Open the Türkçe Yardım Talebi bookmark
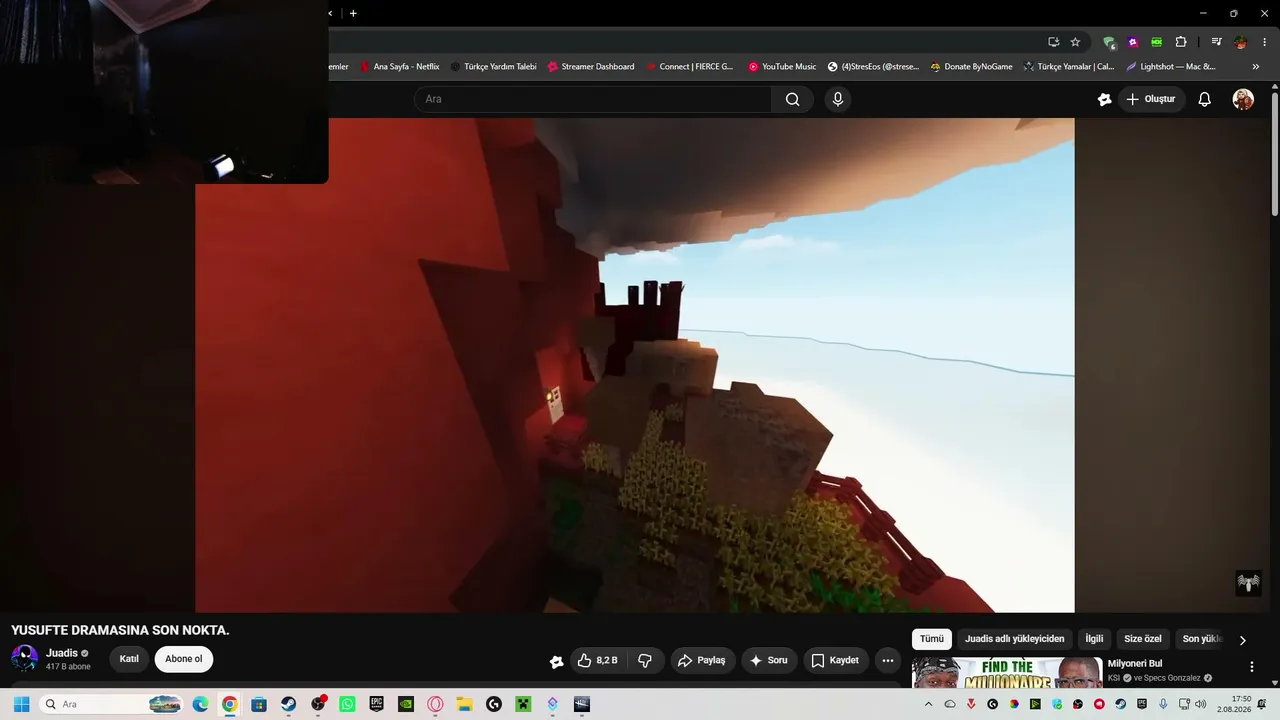Screen dimensions: 1280x720 [493, 67]
